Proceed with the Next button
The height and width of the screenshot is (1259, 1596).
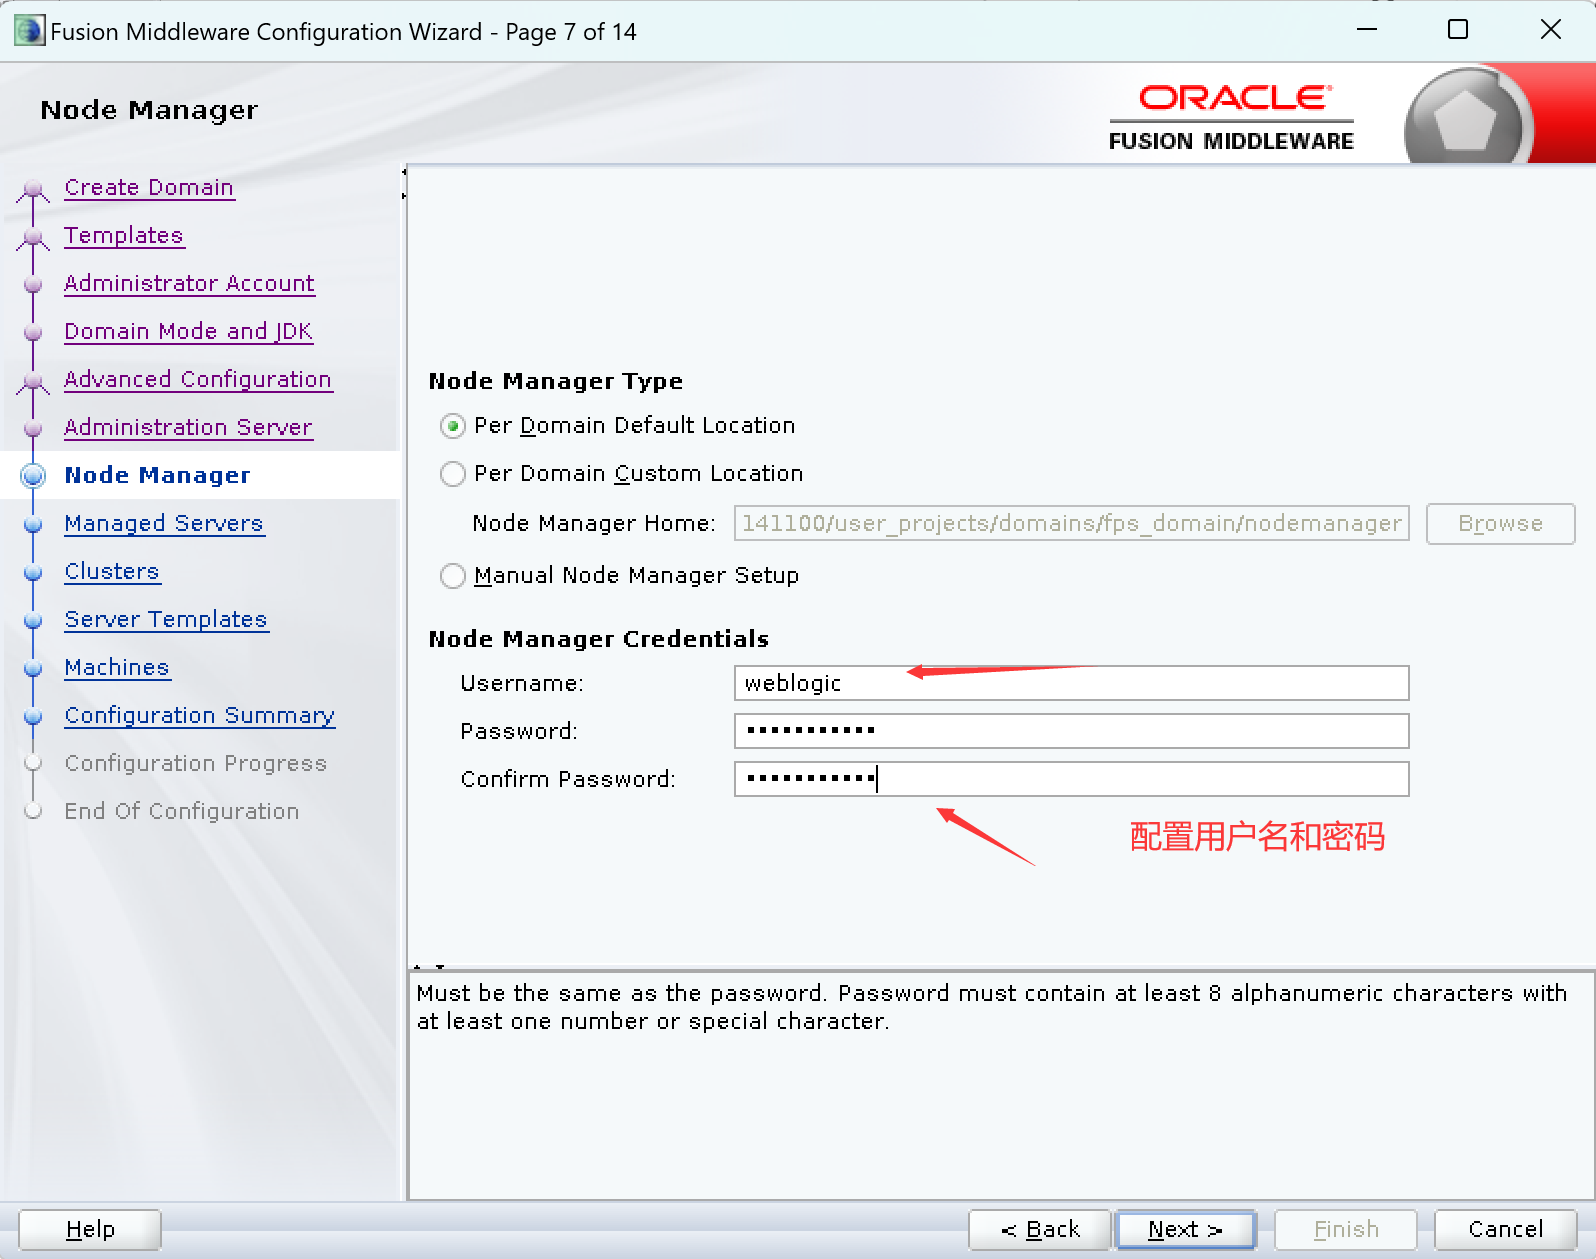[1186, 1230]
